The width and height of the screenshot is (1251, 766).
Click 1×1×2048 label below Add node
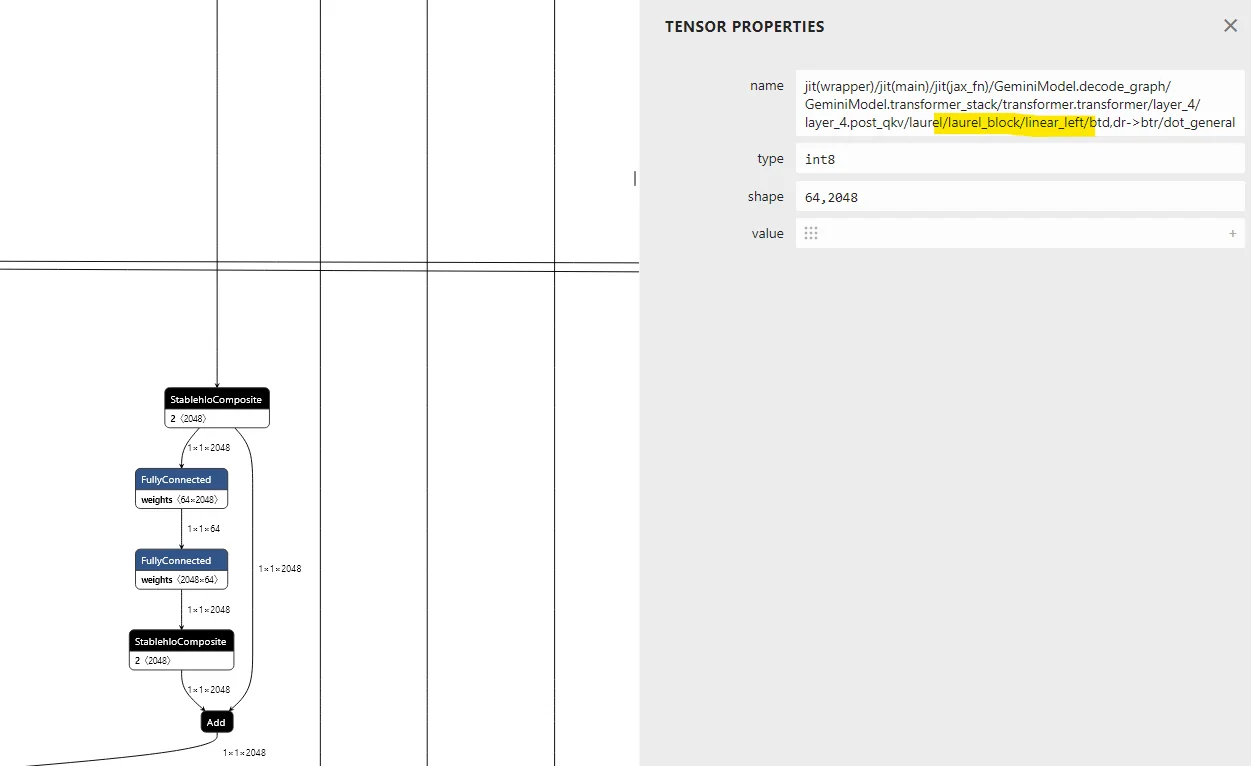tap(244, 752)
